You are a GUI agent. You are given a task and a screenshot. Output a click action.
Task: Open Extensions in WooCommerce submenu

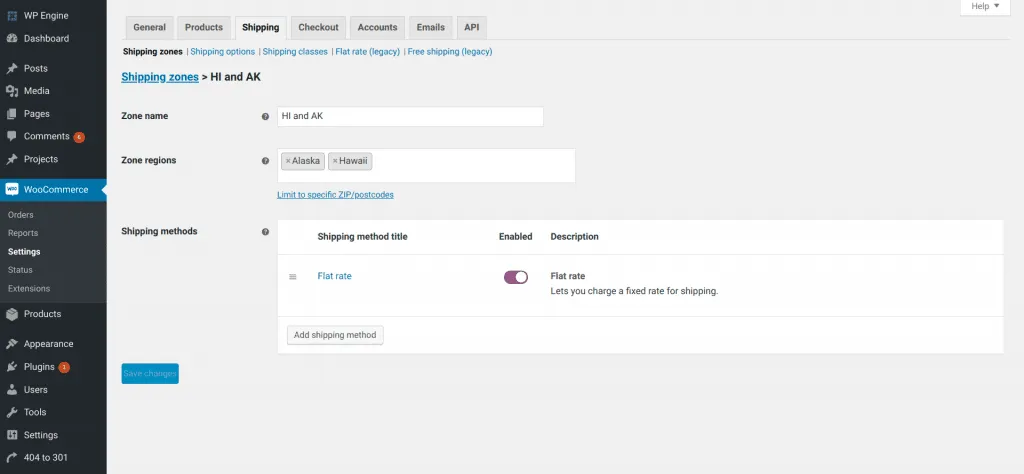click(x=29, y=289)
